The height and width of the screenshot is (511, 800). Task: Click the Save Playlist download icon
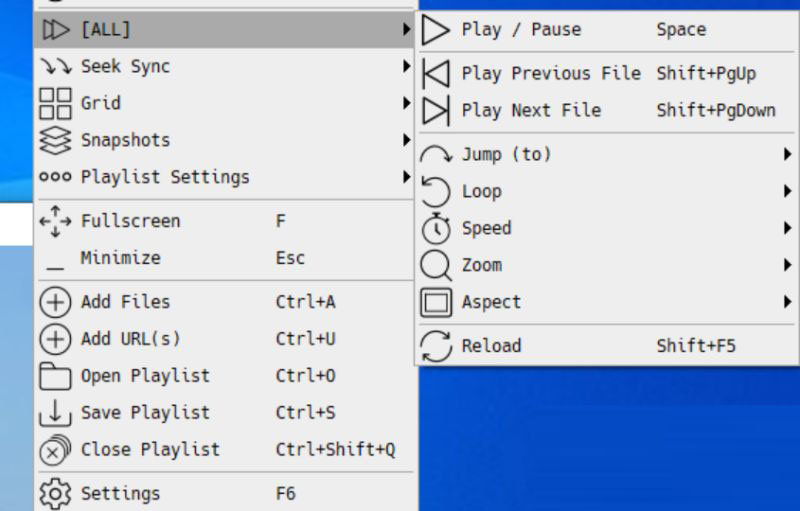pyautogui.click(x=55, y=413)
